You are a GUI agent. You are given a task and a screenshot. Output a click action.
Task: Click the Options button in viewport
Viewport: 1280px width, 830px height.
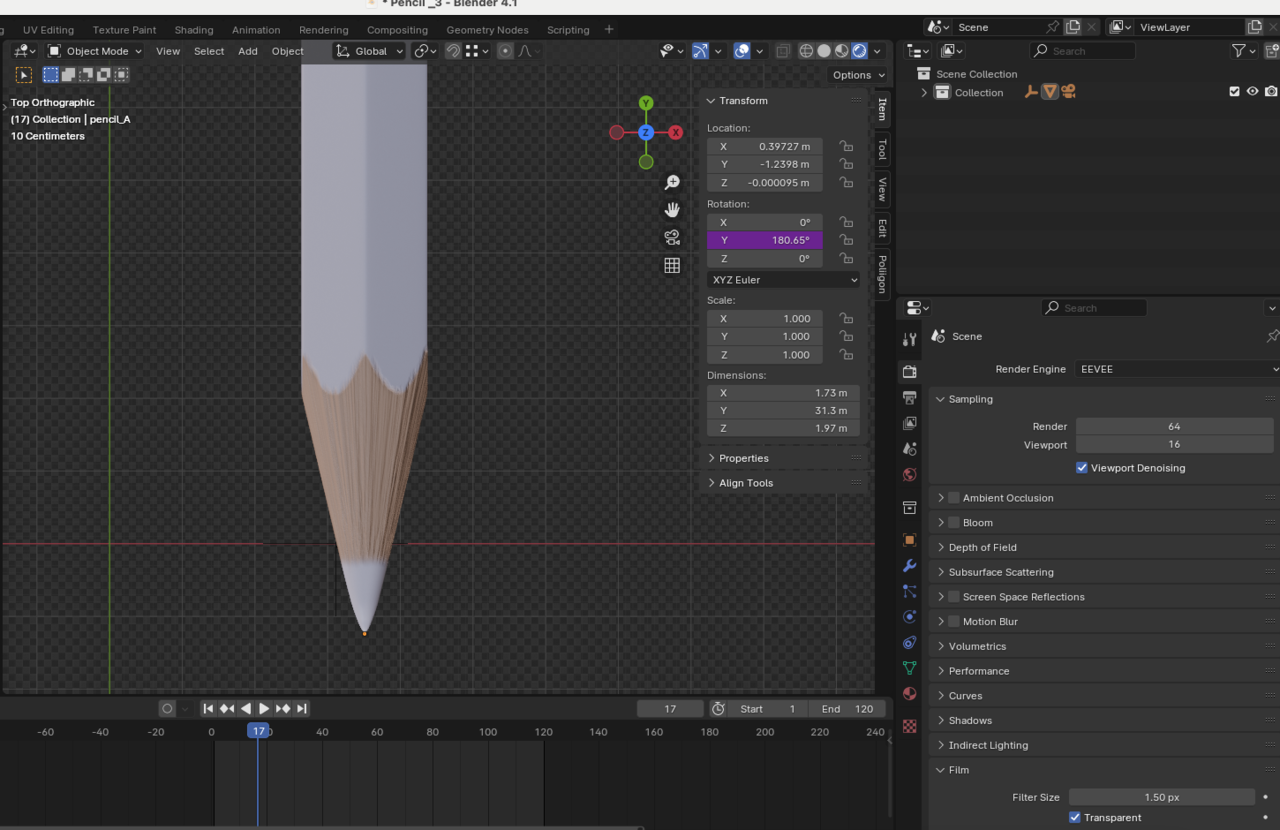pos(858,75)
